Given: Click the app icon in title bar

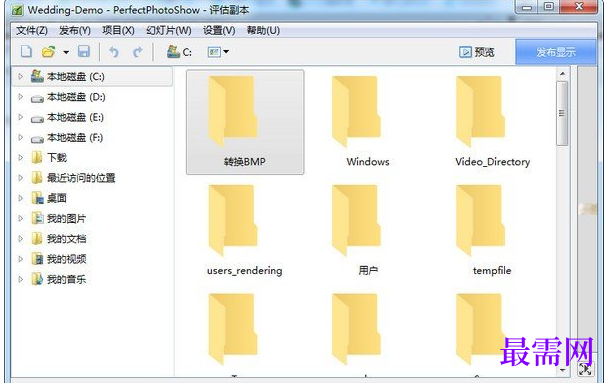Looking at the screenshot, I should click(18, 10).
